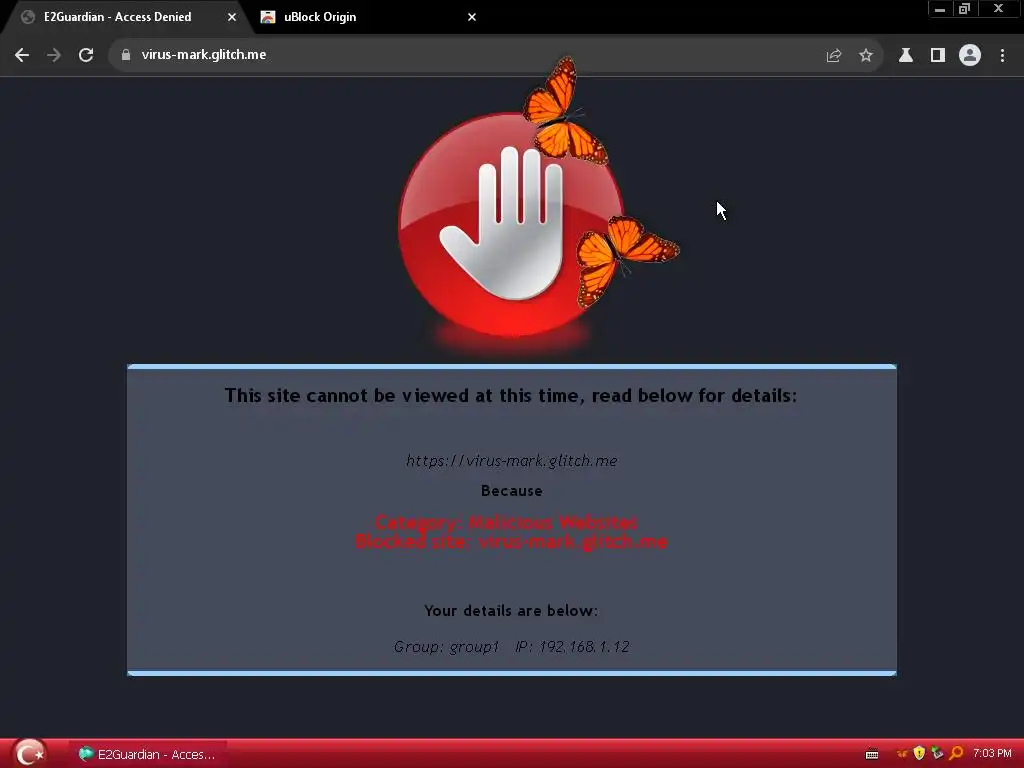The width and height of the screenshot is (1024, 768).
Task: Close the E2Guardian - Access Denied tab
Action: point(232,17)
